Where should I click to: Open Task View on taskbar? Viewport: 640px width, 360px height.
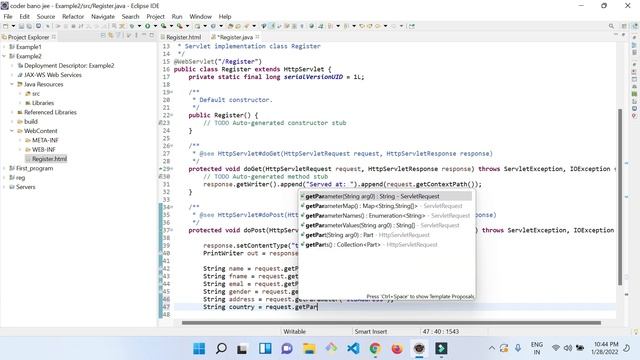tap(242, 348)
